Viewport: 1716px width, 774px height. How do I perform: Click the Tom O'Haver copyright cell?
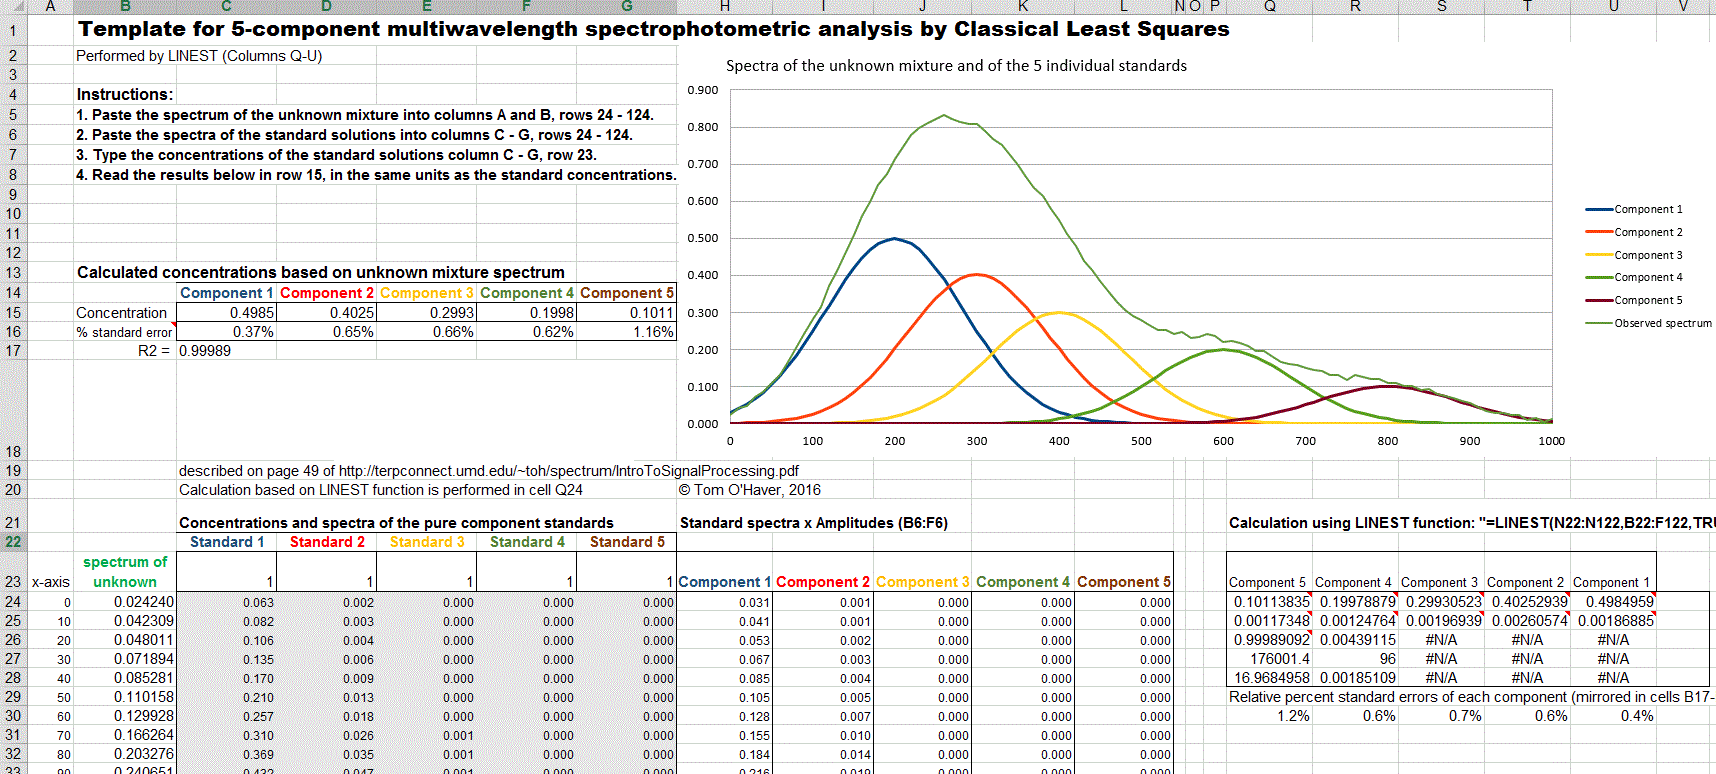point(749,490)
